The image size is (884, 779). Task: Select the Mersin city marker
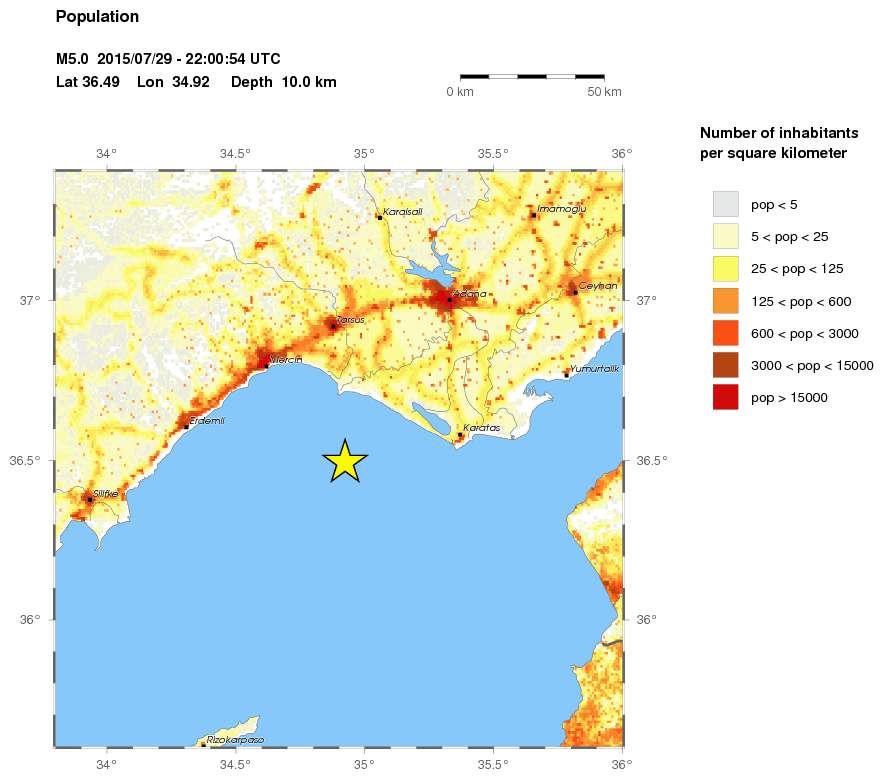coord(265,365)
